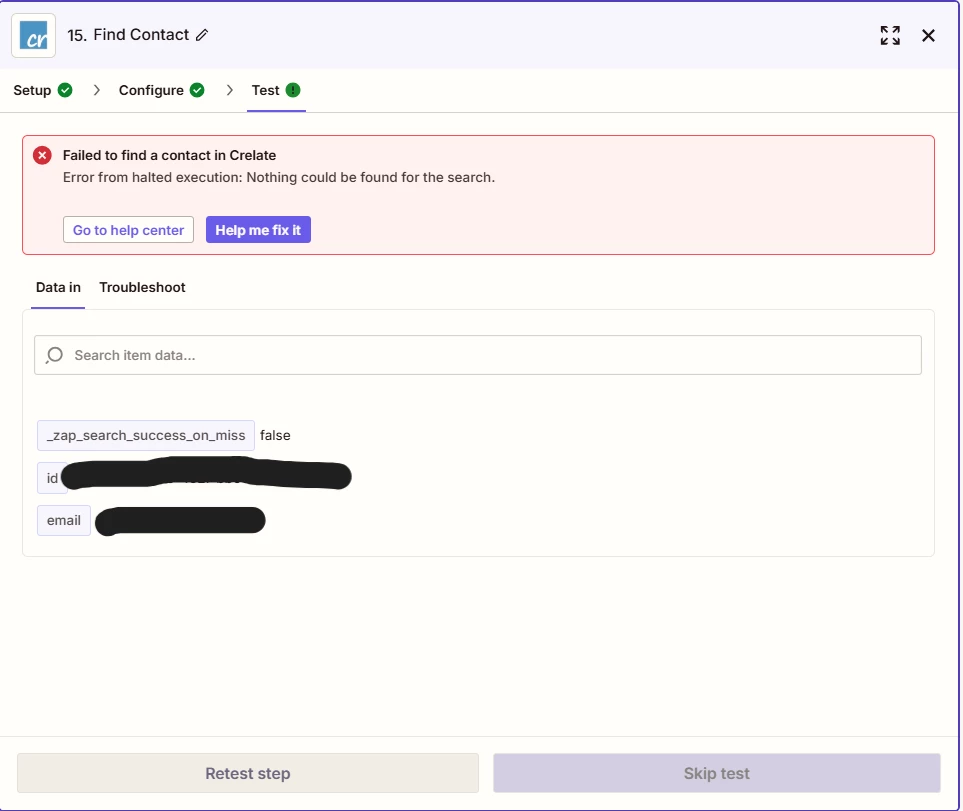The width and height of the screenshot is (963, 811).
Task: Click green check beside Setup
Action: click(65, 90)
